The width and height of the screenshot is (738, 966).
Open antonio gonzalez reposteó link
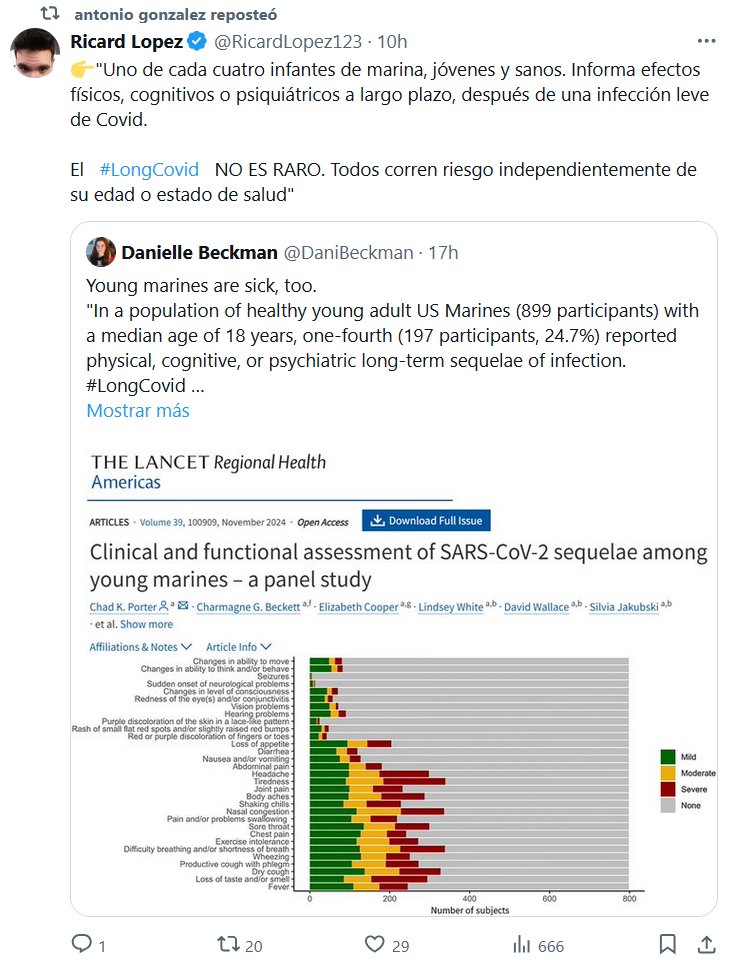pyautogui.click(x=175, y=15)
